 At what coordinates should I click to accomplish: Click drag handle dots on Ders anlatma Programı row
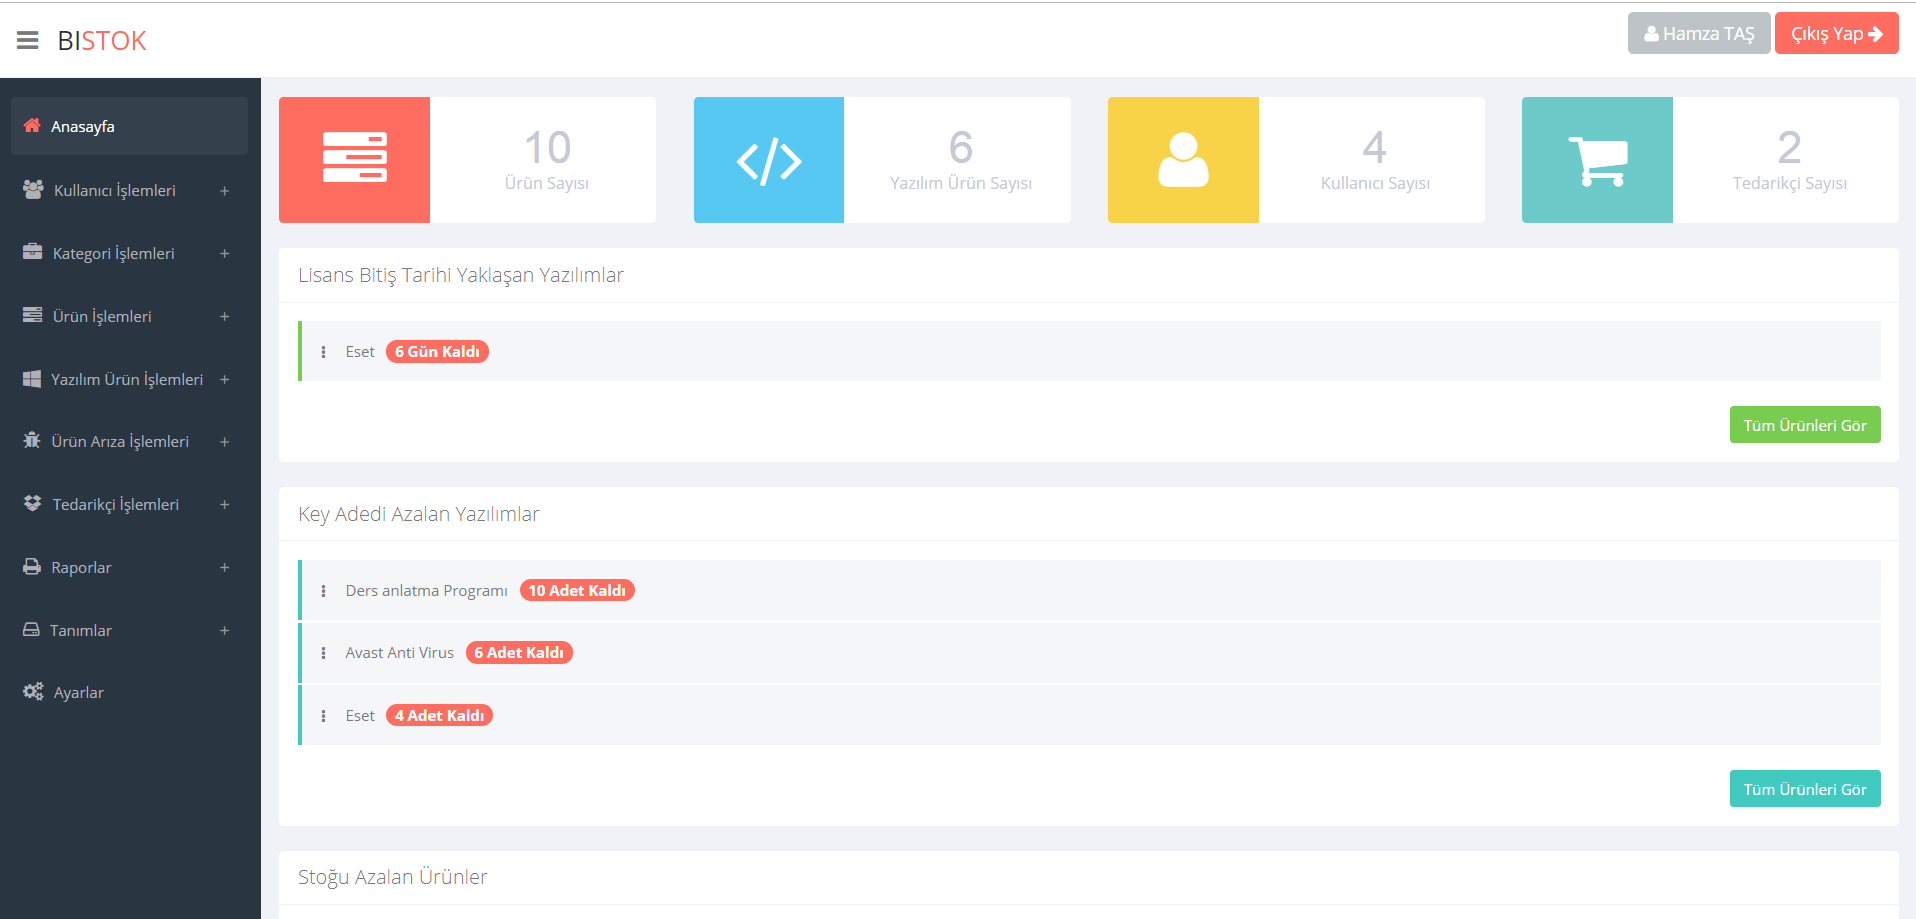tap(323, 591)
